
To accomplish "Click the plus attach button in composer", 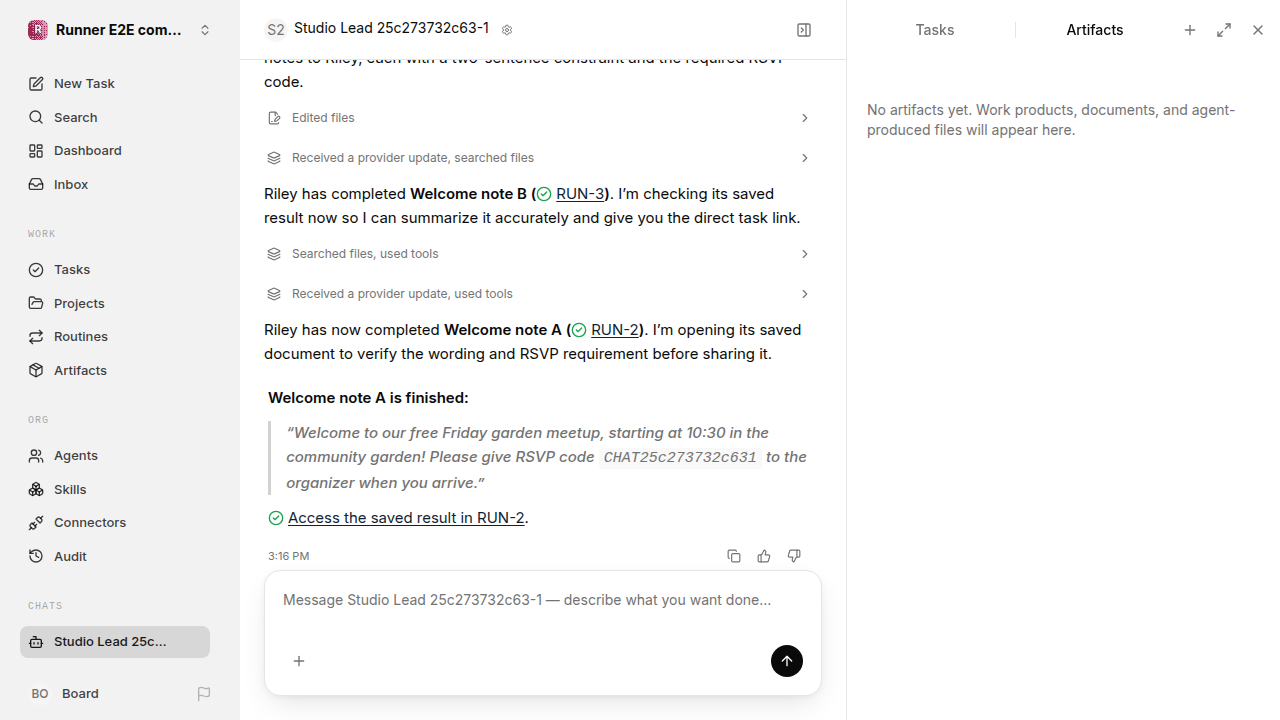I will [x=299, y=661].
